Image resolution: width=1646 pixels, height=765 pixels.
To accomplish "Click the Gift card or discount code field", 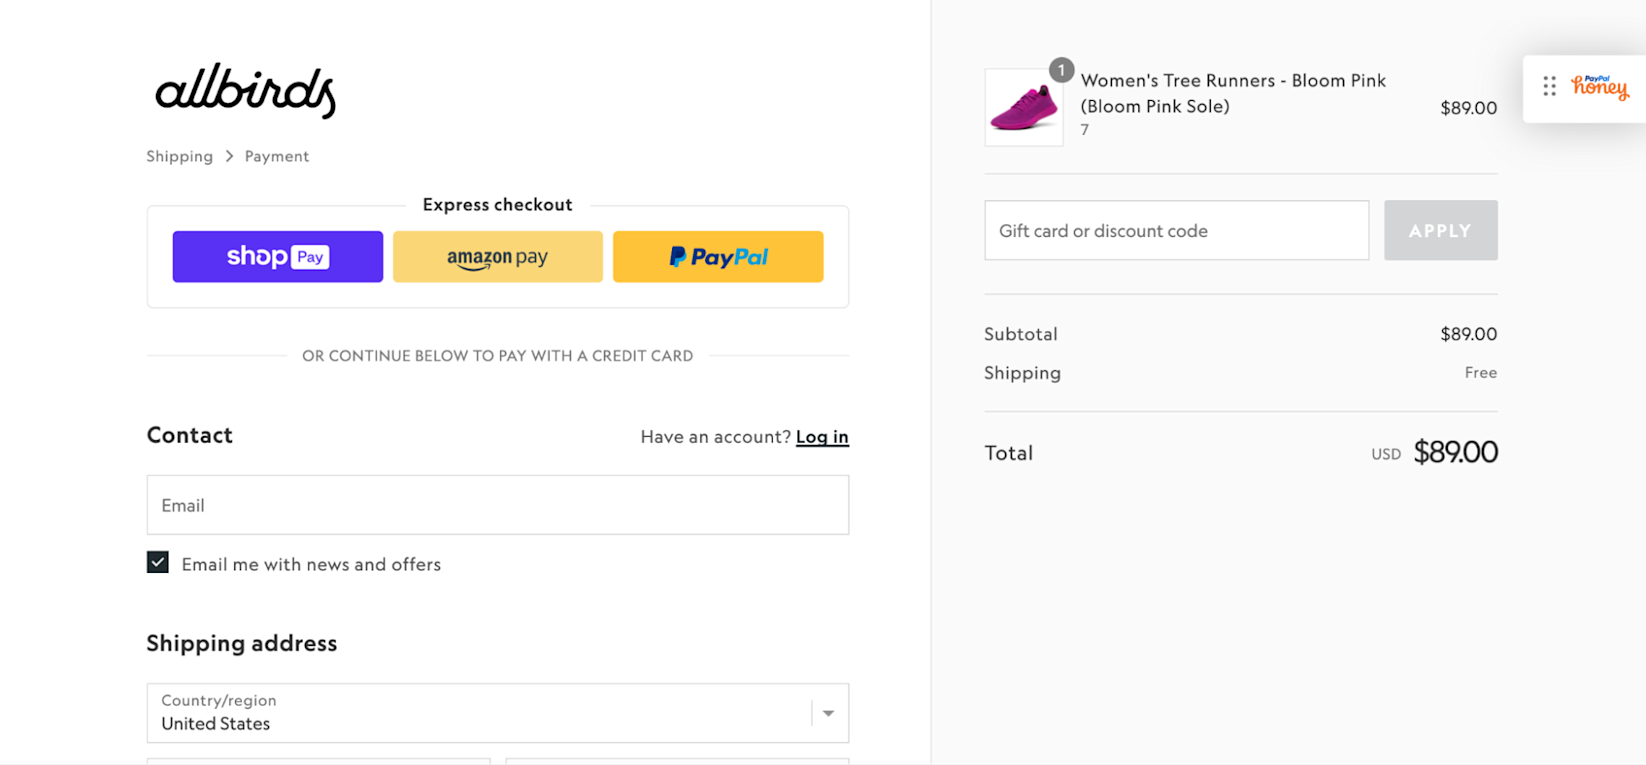I will click(1176, 230).
